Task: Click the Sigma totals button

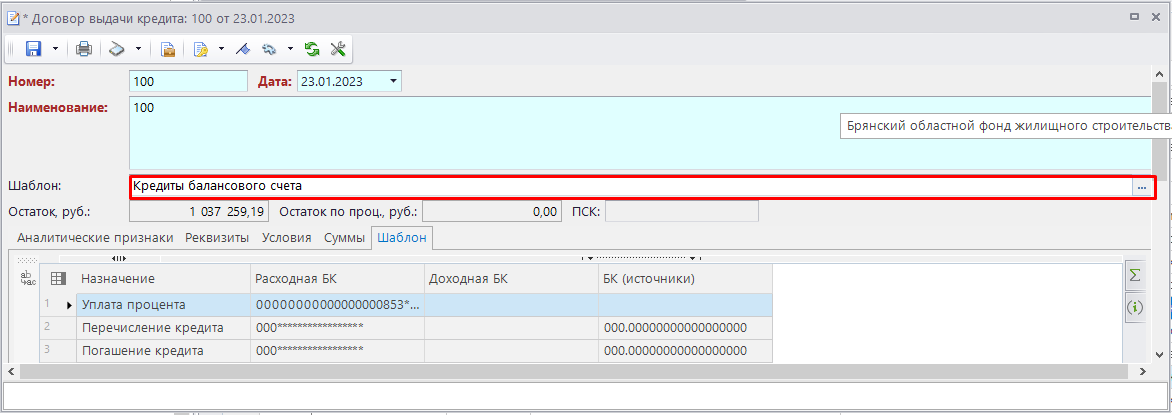Action: tap(1134, 275)
